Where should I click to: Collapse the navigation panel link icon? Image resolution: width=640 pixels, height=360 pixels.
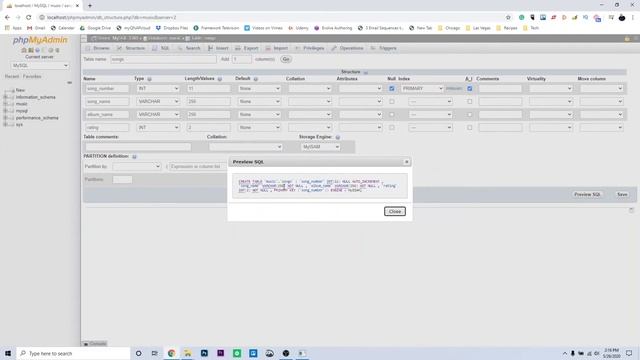coord(69,82)
